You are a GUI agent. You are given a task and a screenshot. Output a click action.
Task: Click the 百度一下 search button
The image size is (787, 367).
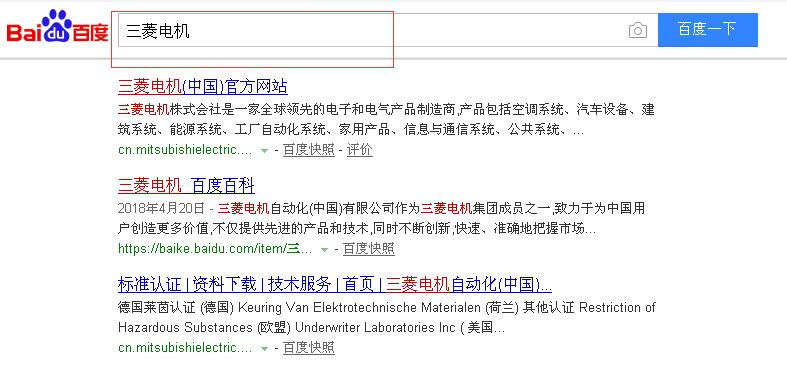pyautogui.click(x=708, y=30)
